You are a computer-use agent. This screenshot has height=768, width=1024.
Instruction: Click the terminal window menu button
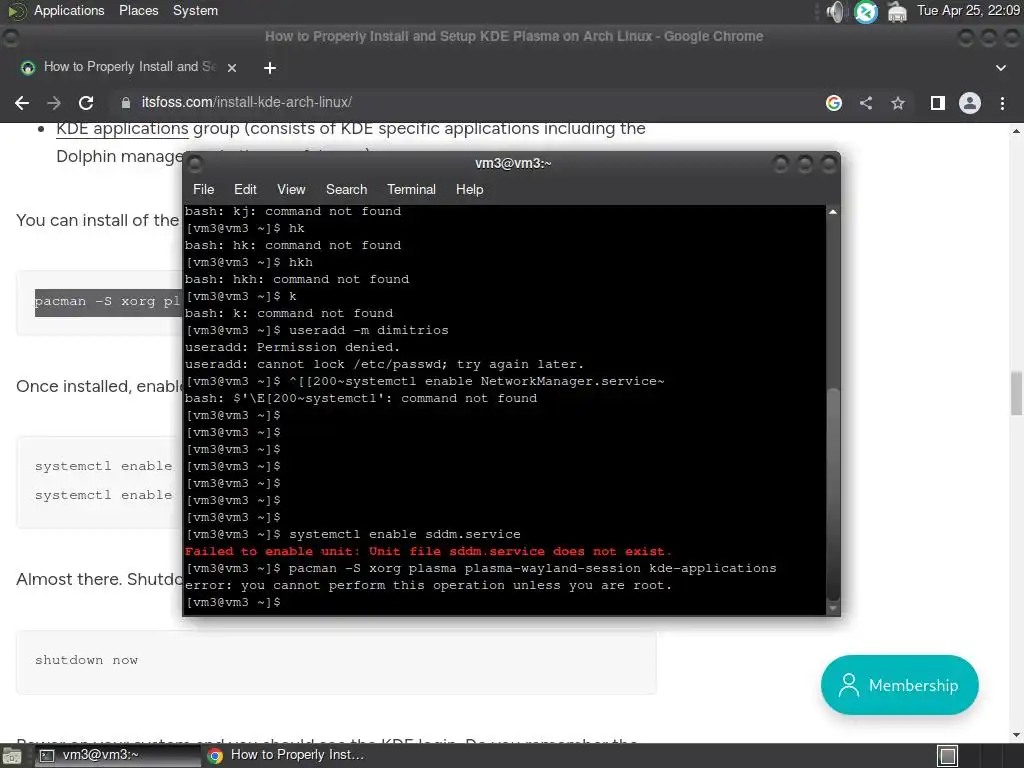pyautogui.click(x=195, y=163)
